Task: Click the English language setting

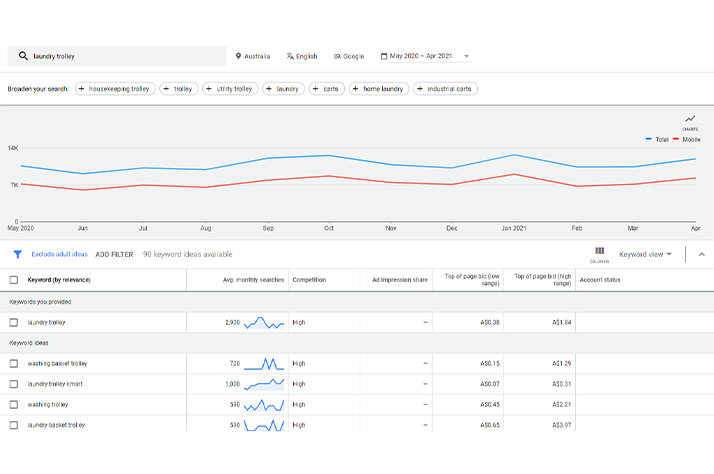Action: [302, 56]
